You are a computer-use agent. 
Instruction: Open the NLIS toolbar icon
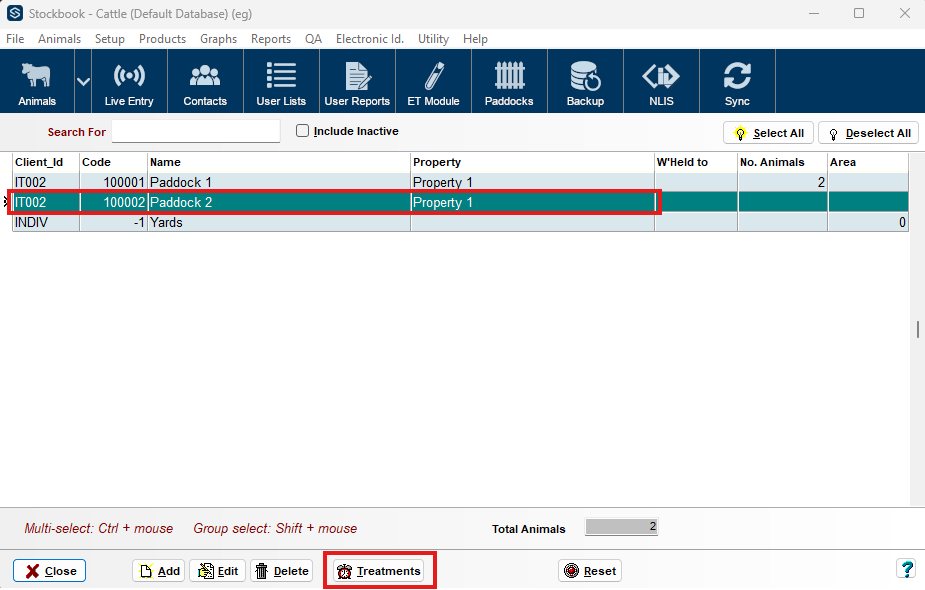coord(661,82)
